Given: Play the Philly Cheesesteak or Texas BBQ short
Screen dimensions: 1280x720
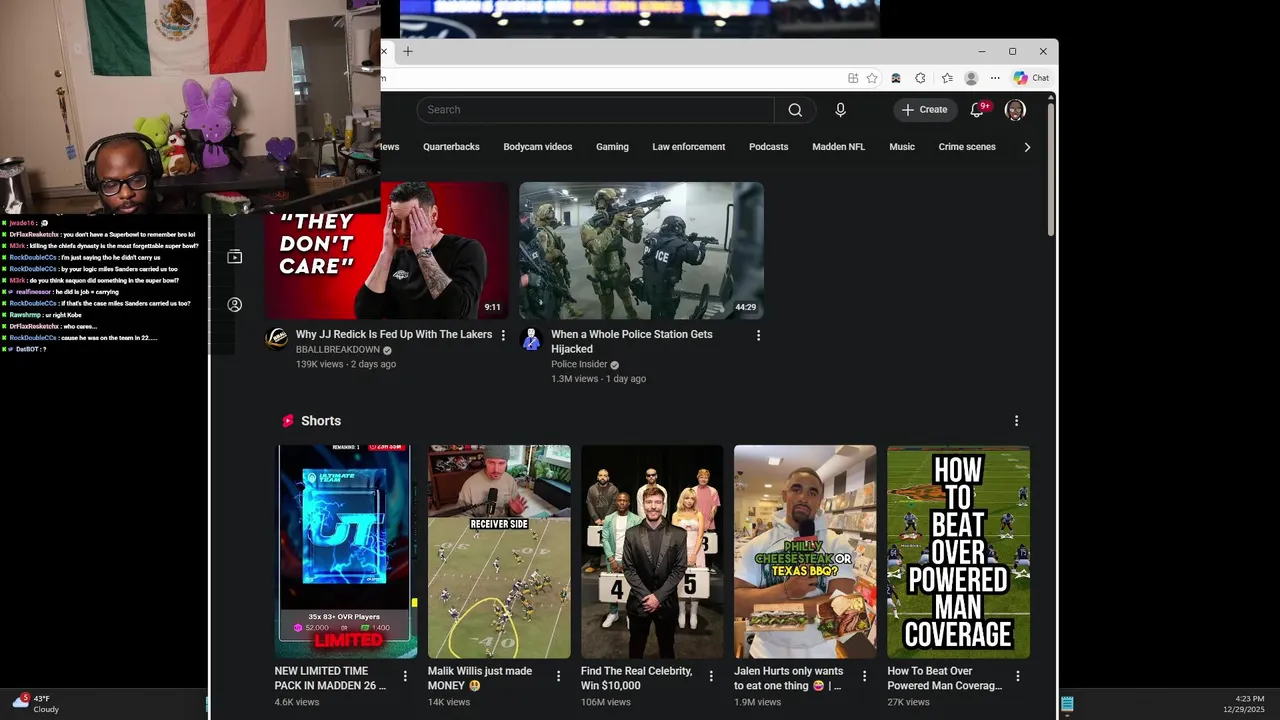Looking at the screenshot, I should [805, 552].
